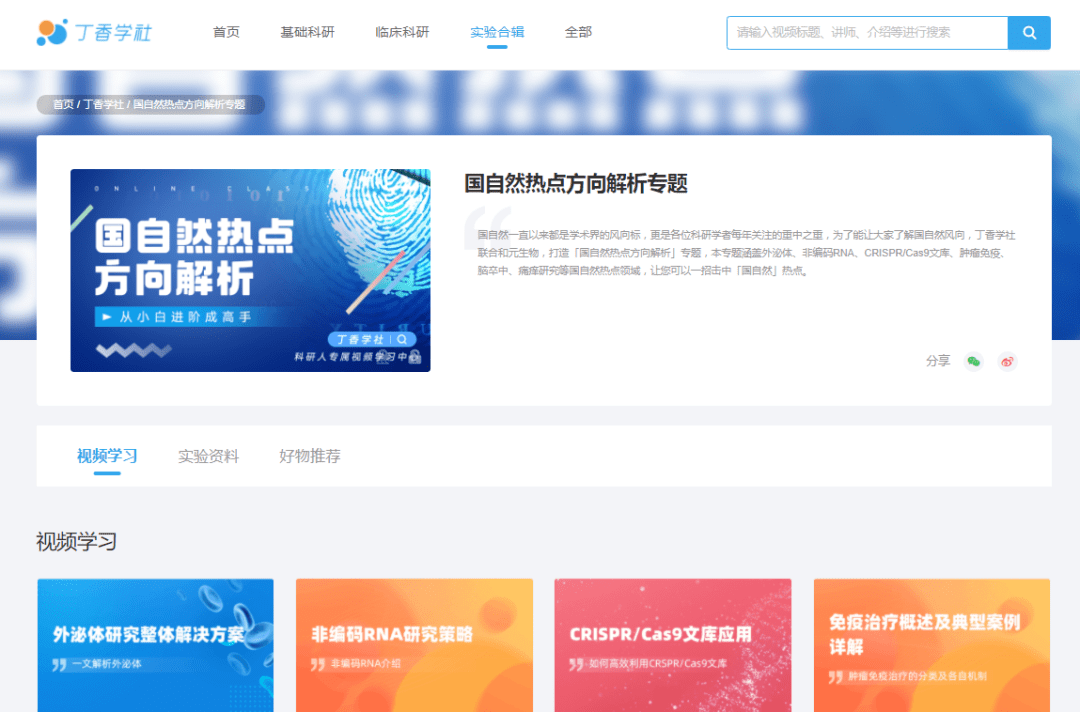This screenshot has height=712, width=1080.
Task: Click the 国自然热点方向解析 banner image
Action: tap(250, 270)
